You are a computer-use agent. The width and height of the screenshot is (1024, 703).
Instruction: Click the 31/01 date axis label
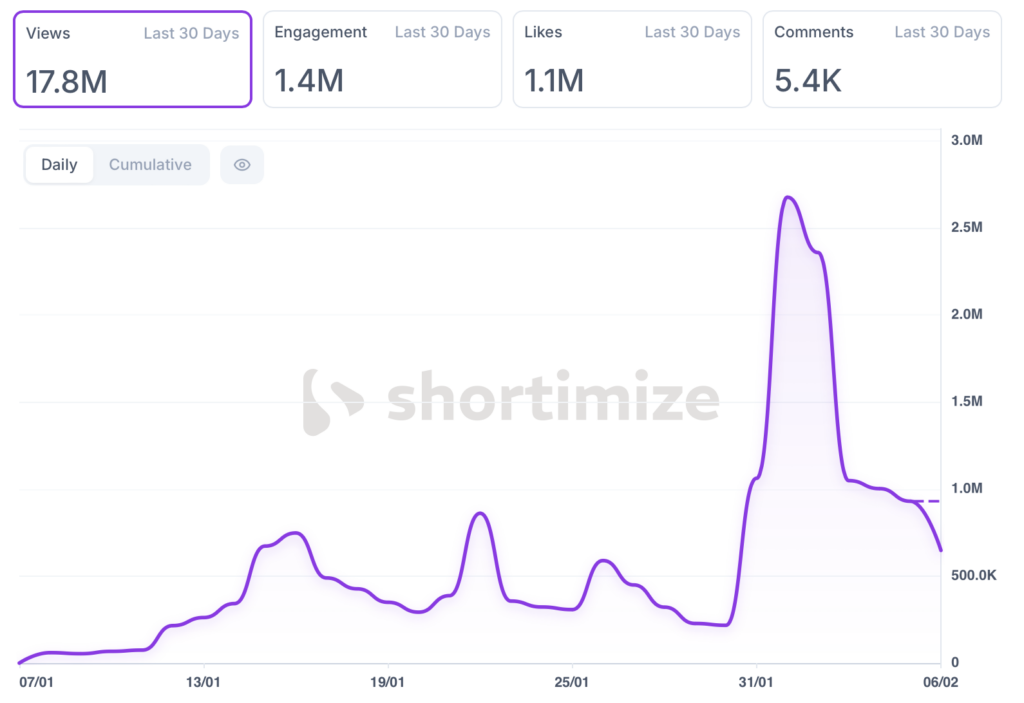pyautogui.click(x=756, y=682)
